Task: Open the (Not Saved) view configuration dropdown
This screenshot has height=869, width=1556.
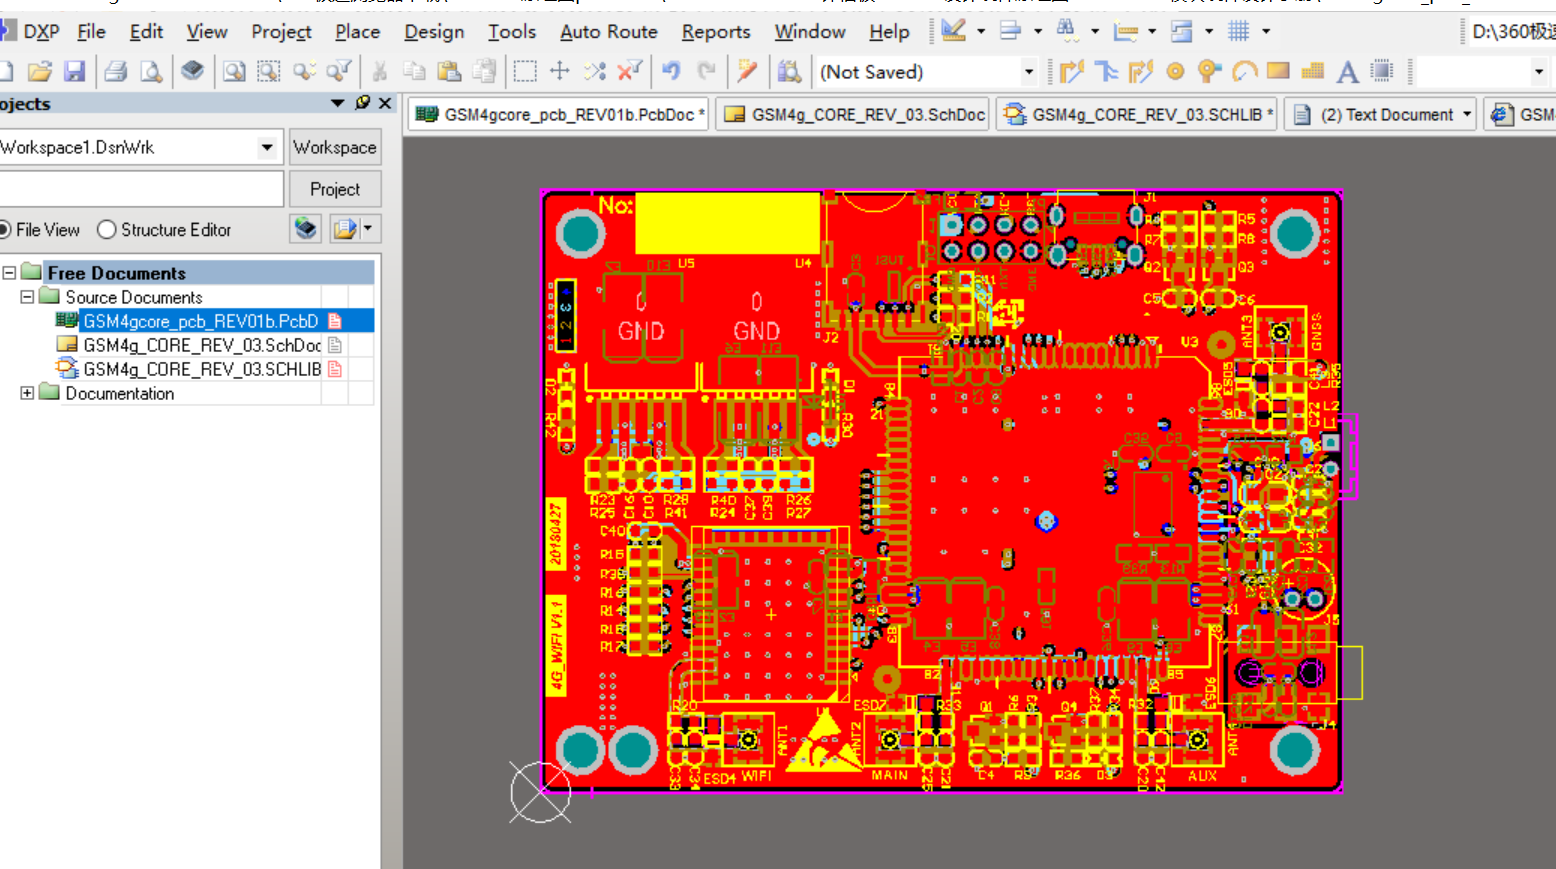Action: 1028,71
